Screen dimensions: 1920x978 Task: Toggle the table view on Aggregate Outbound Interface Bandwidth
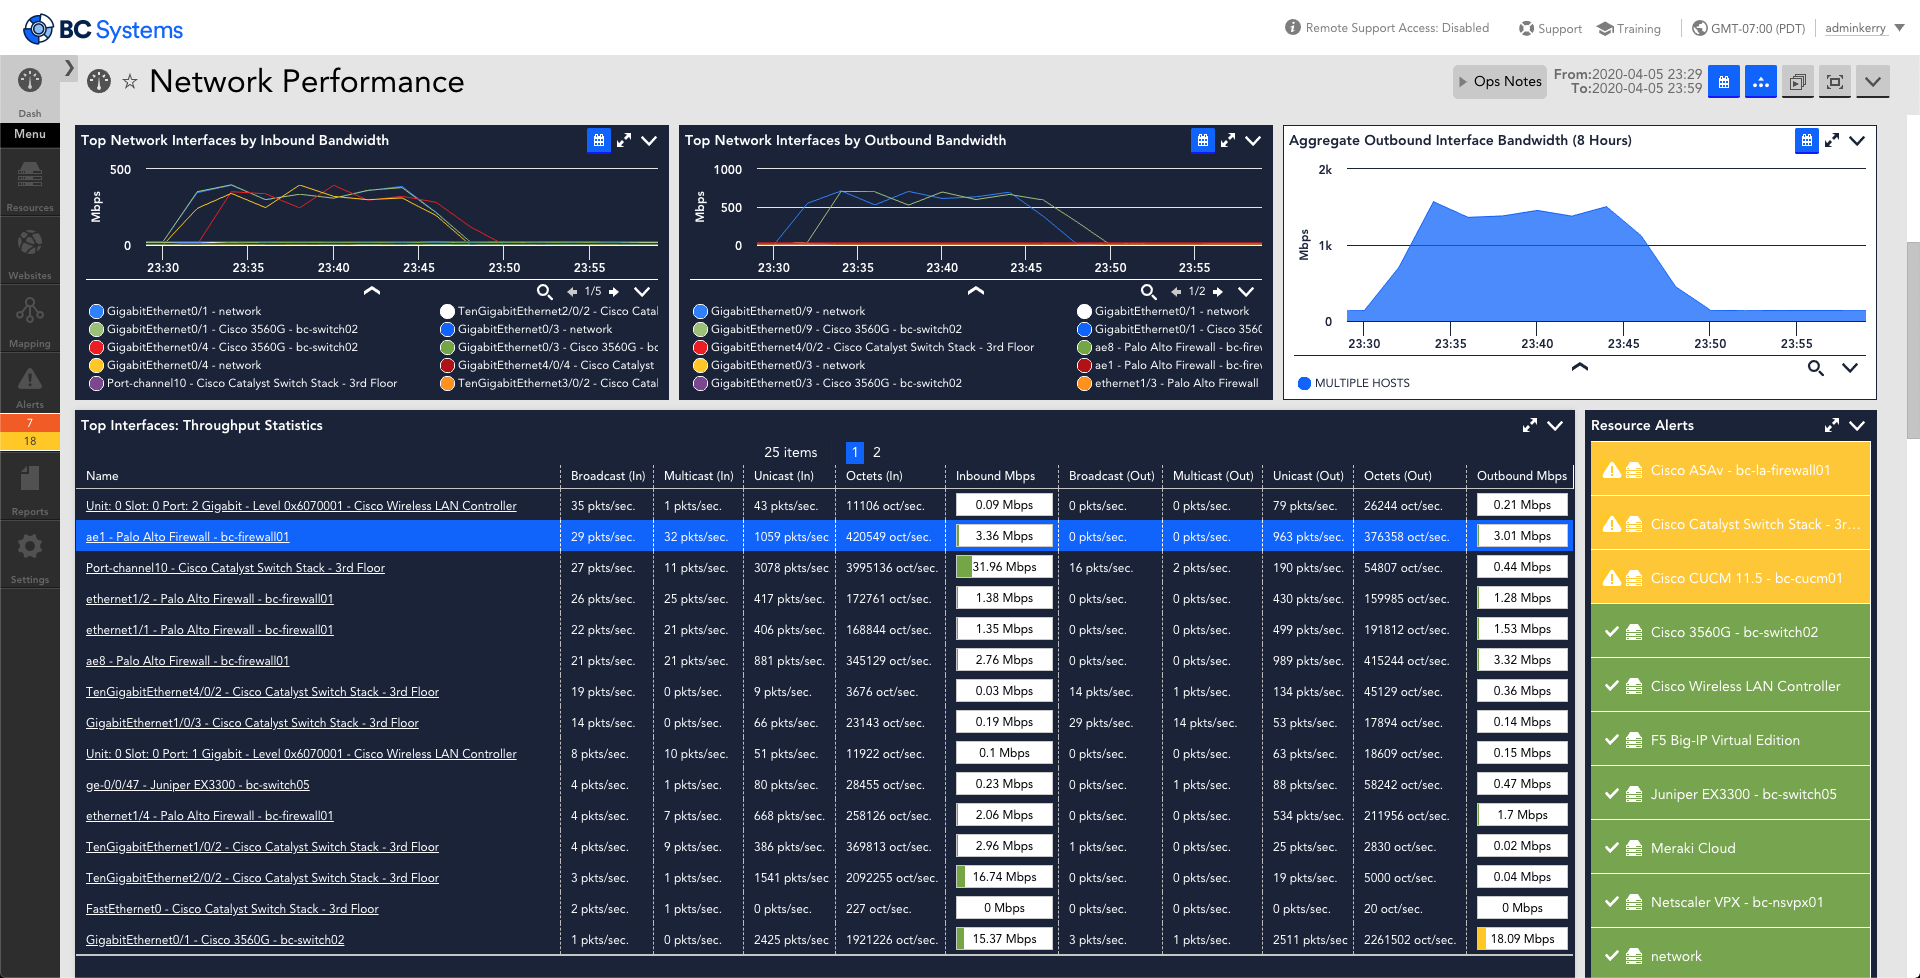(1806, 140)
